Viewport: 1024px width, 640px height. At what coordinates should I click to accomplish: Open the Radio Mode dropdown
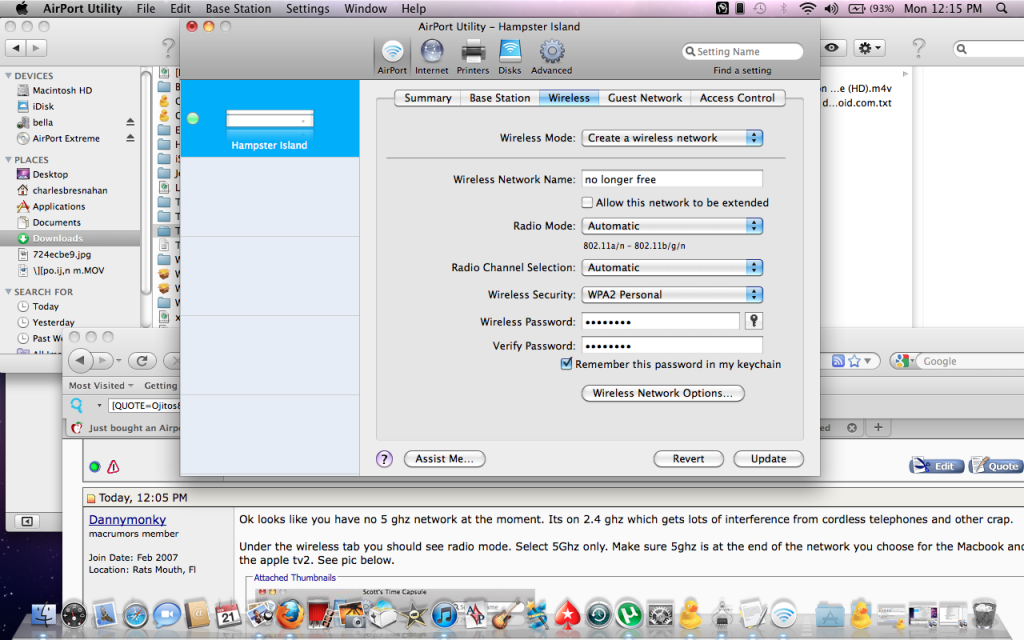point(672,226)
